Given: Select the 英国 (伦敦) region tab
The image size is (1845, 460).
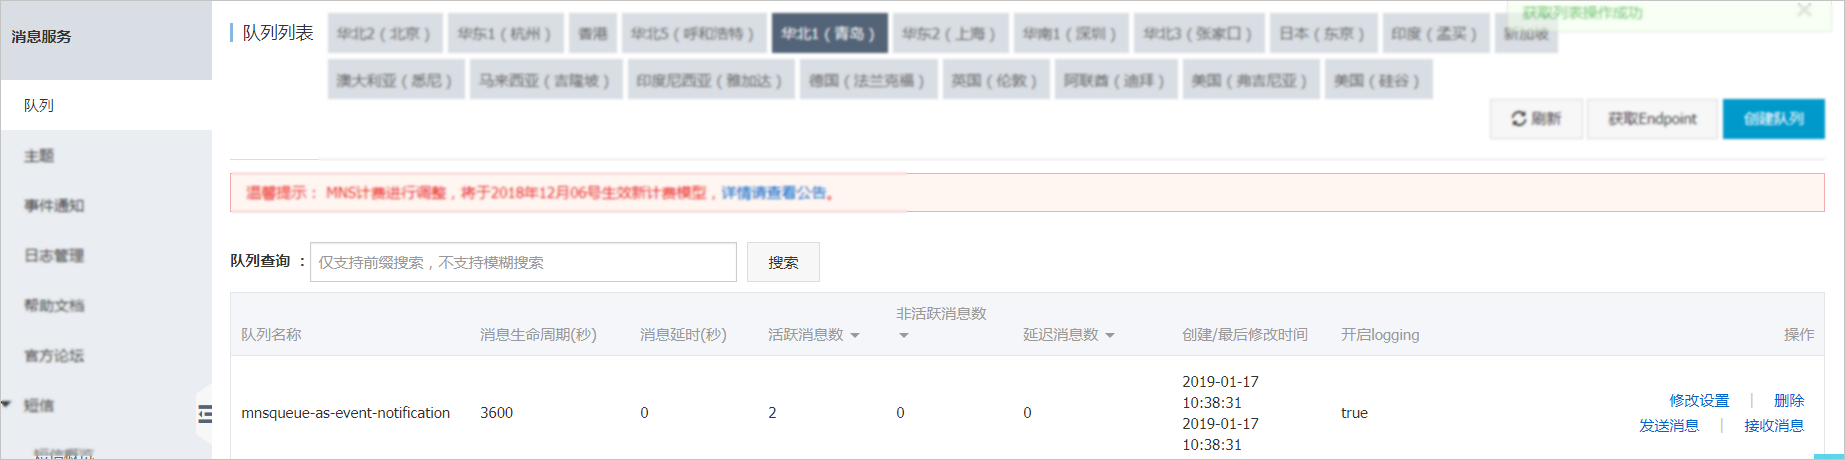Looking at the screenshot, I should coord(995,80).
